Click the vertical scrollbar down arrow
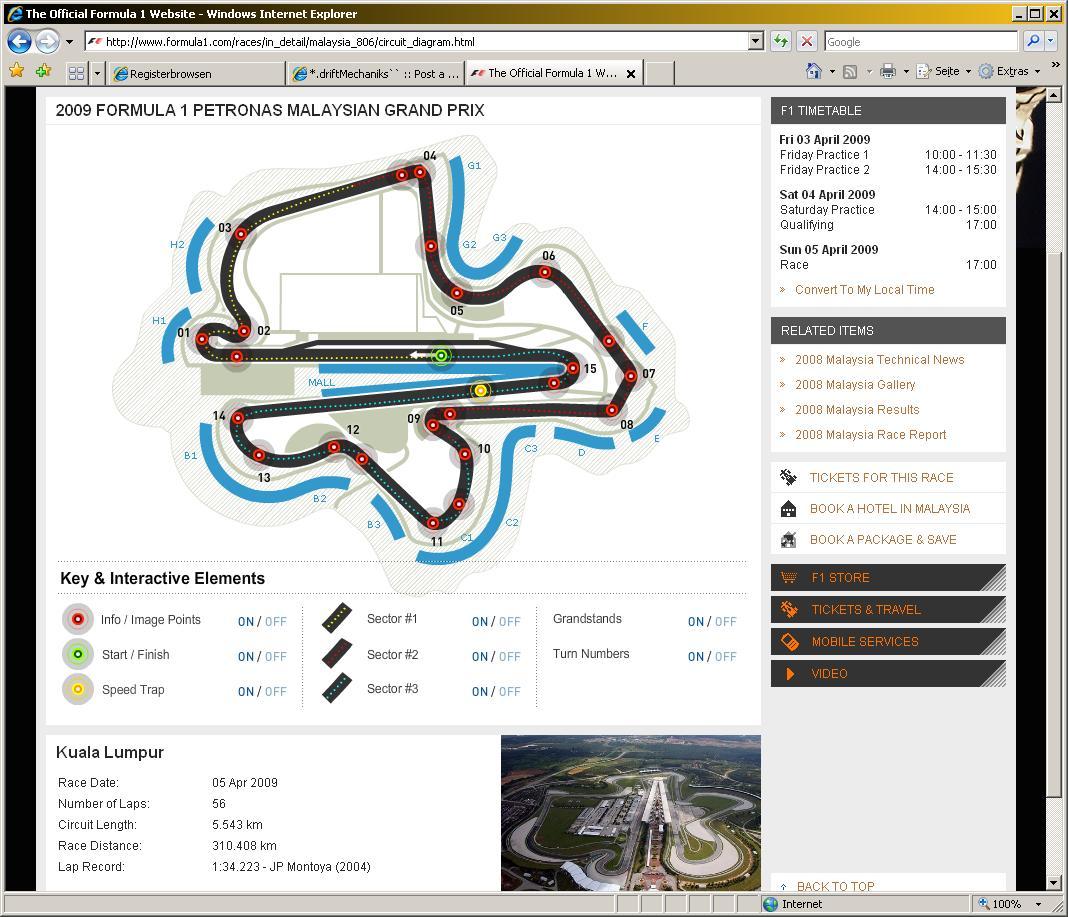 (1054, 883)
